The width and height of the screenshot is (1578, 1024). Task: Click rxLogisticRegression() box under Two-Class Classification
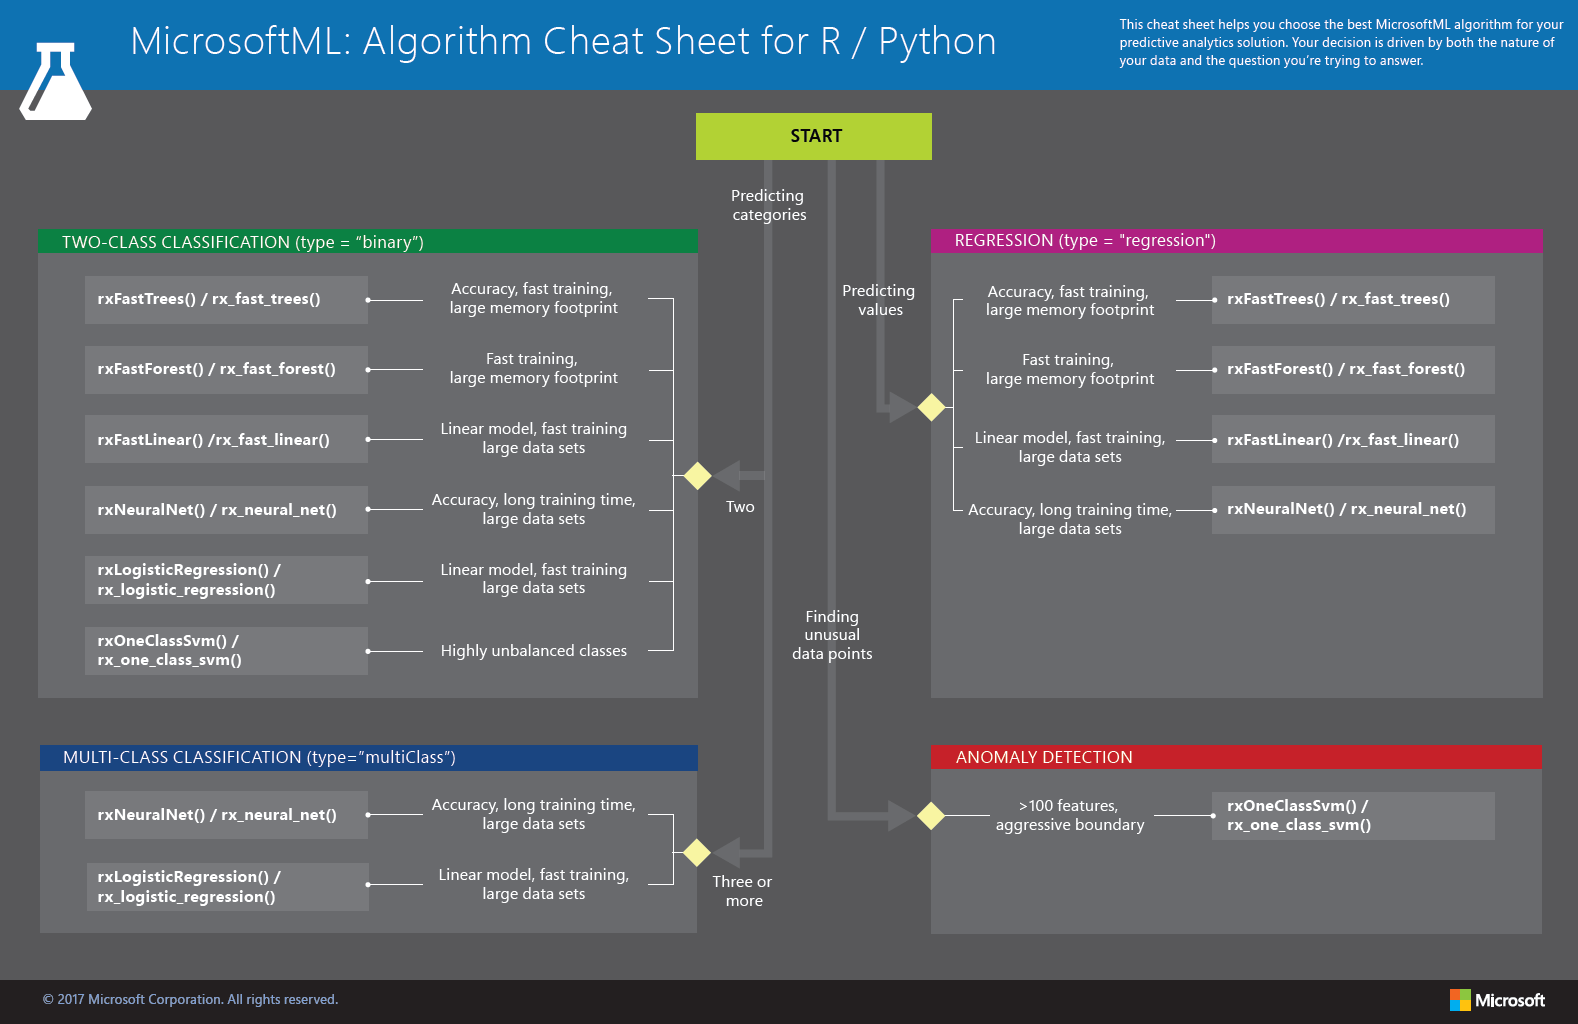point(226,580)
